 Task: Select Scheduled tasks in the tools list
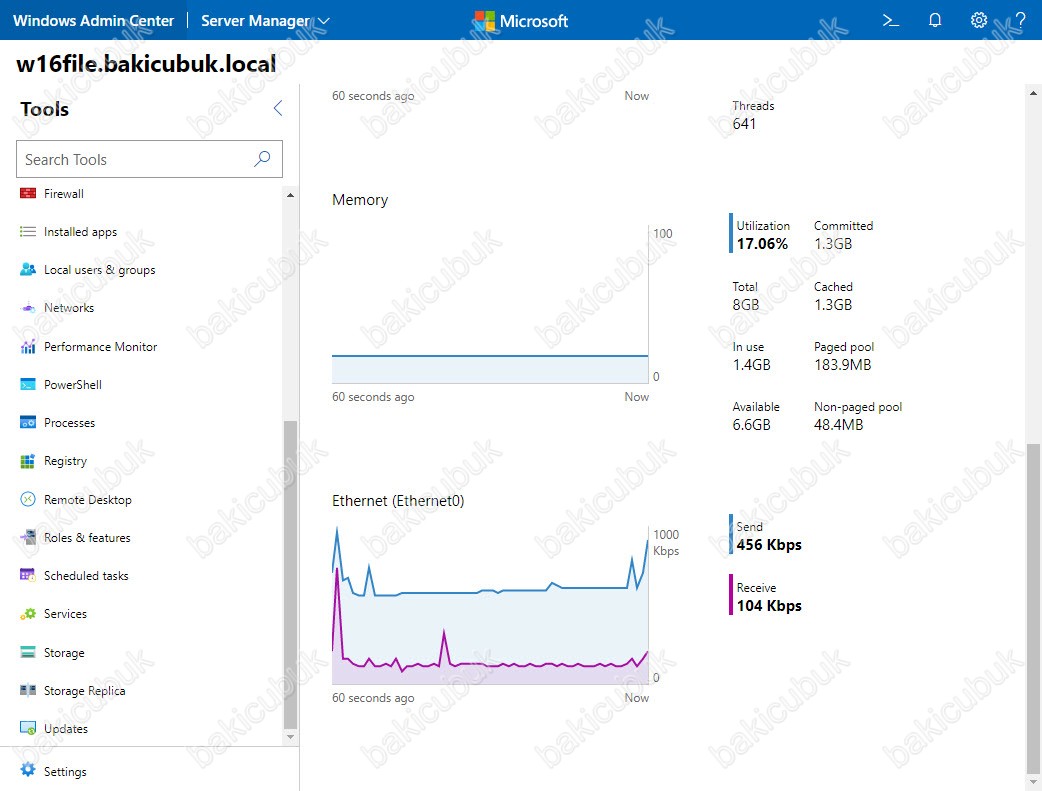pyautogui.click(x=86, y=576)
